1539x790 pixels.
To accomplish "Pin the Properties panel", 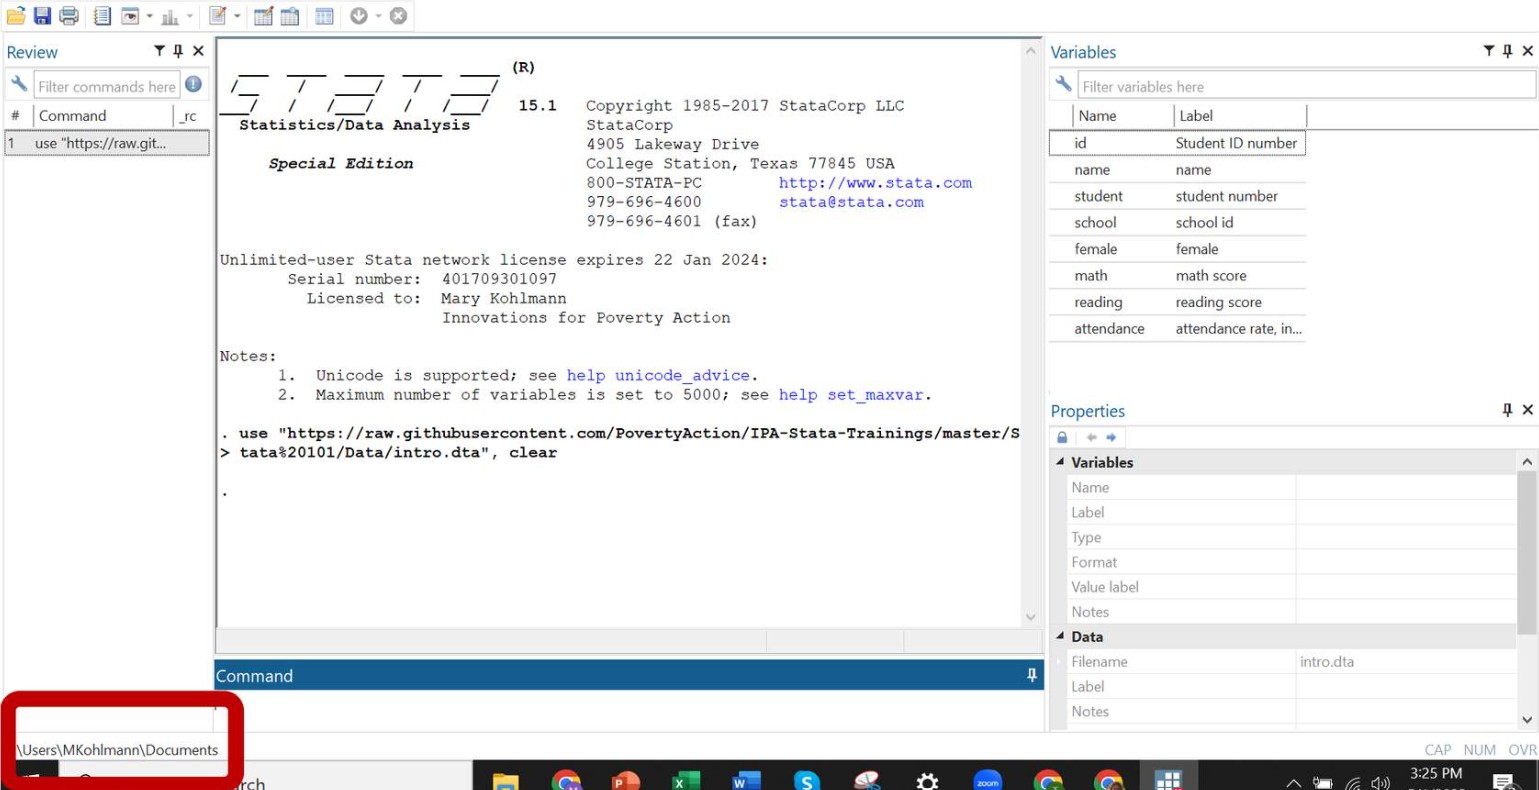I will (x=1507, y=410).
